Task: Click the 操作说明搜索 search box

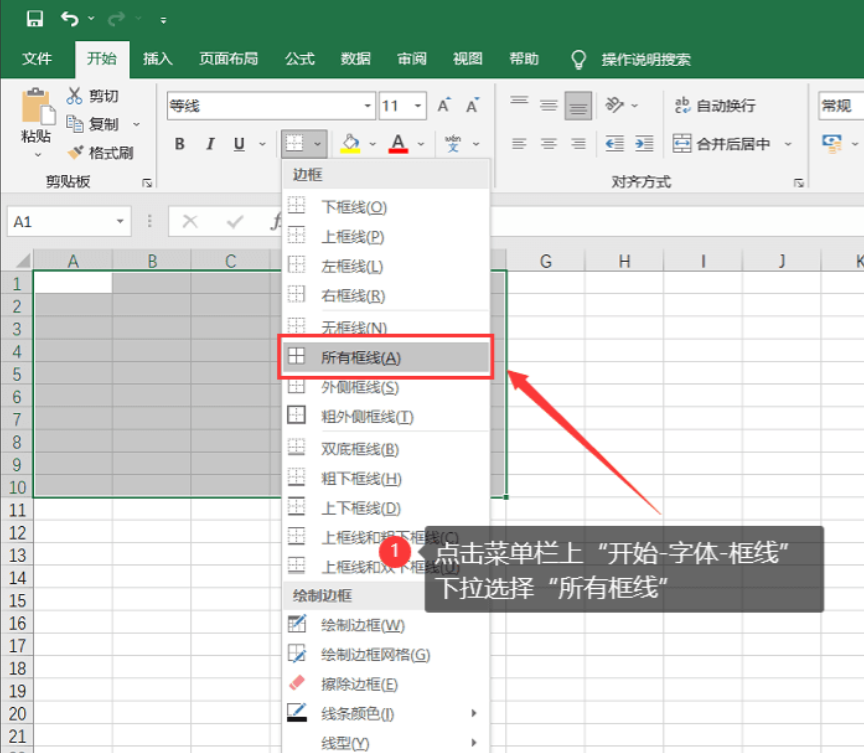Action: click(646, 59)
